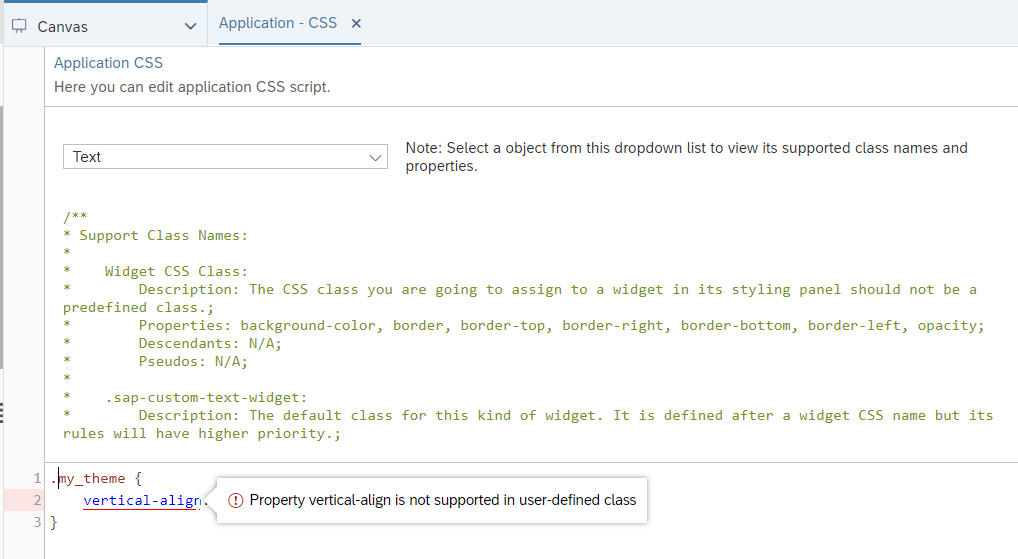This screenshot has width=1018, height=559.
Task: Open the Text object dropdown arrow
Action: click(376, 157)
